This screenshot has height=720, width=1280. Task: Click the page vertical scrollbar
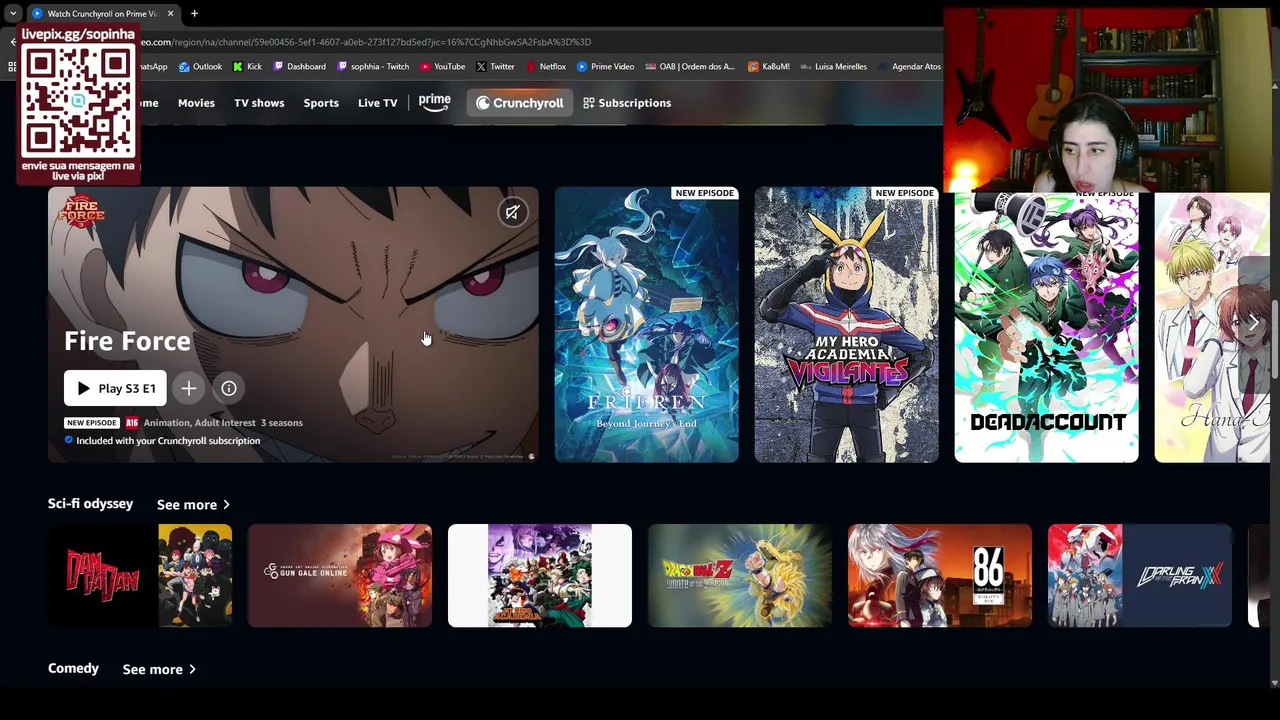[x=1274, y=340]
